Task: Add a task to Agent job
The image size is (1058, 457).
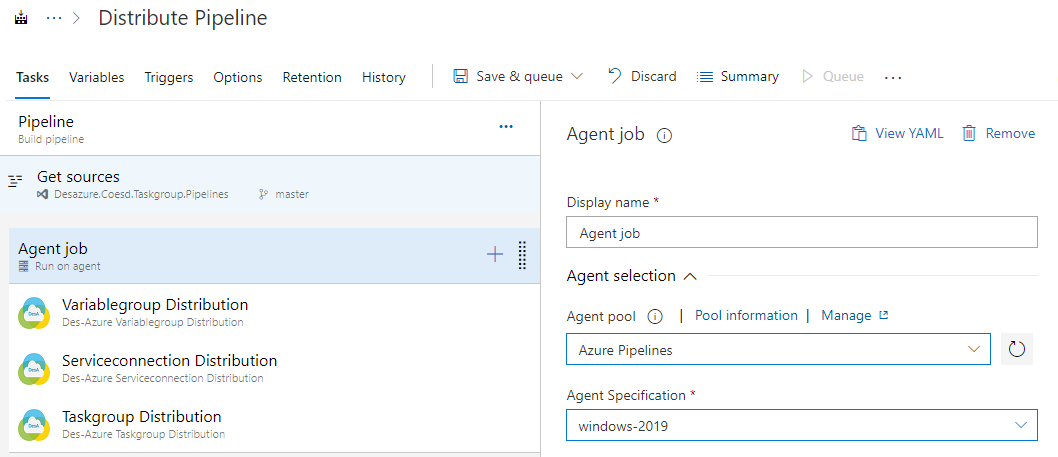Action: 495,254
